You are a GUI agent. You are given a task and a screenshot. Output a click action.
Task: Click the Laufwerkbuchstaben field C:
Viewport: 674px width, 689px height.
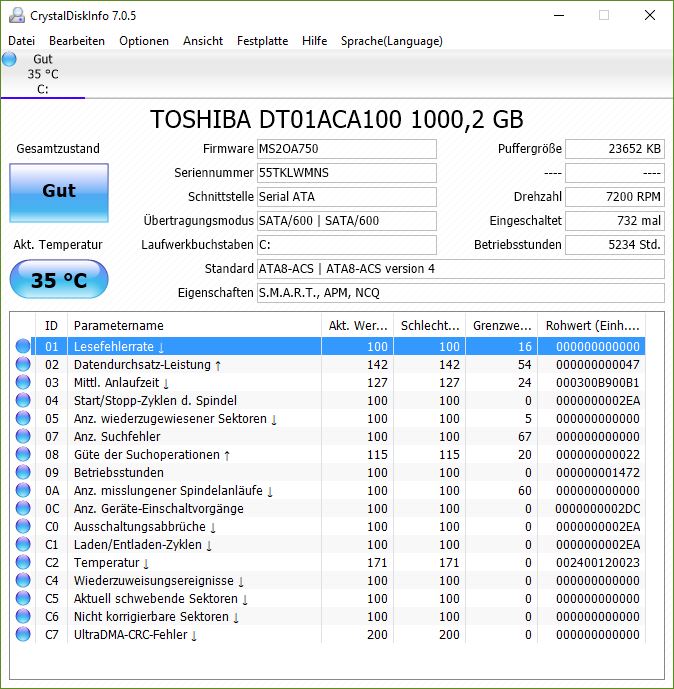pyautogui.click(x=347, y=245)
